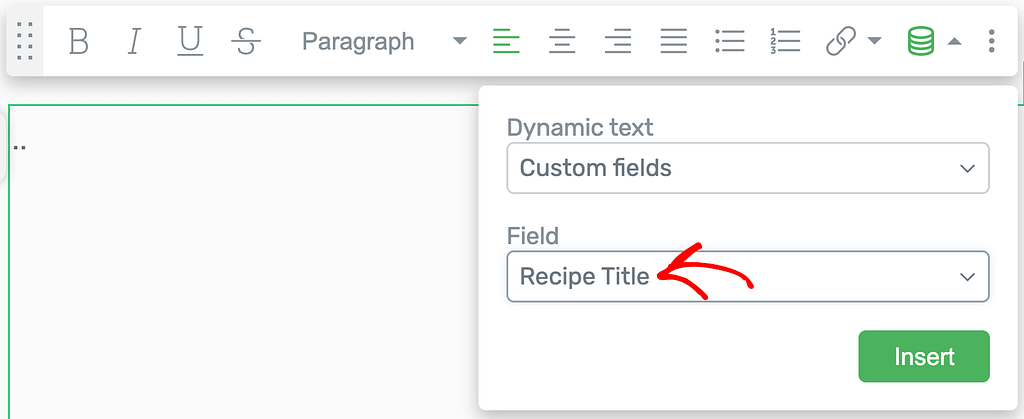Click the Insert button

pos(924,356)
